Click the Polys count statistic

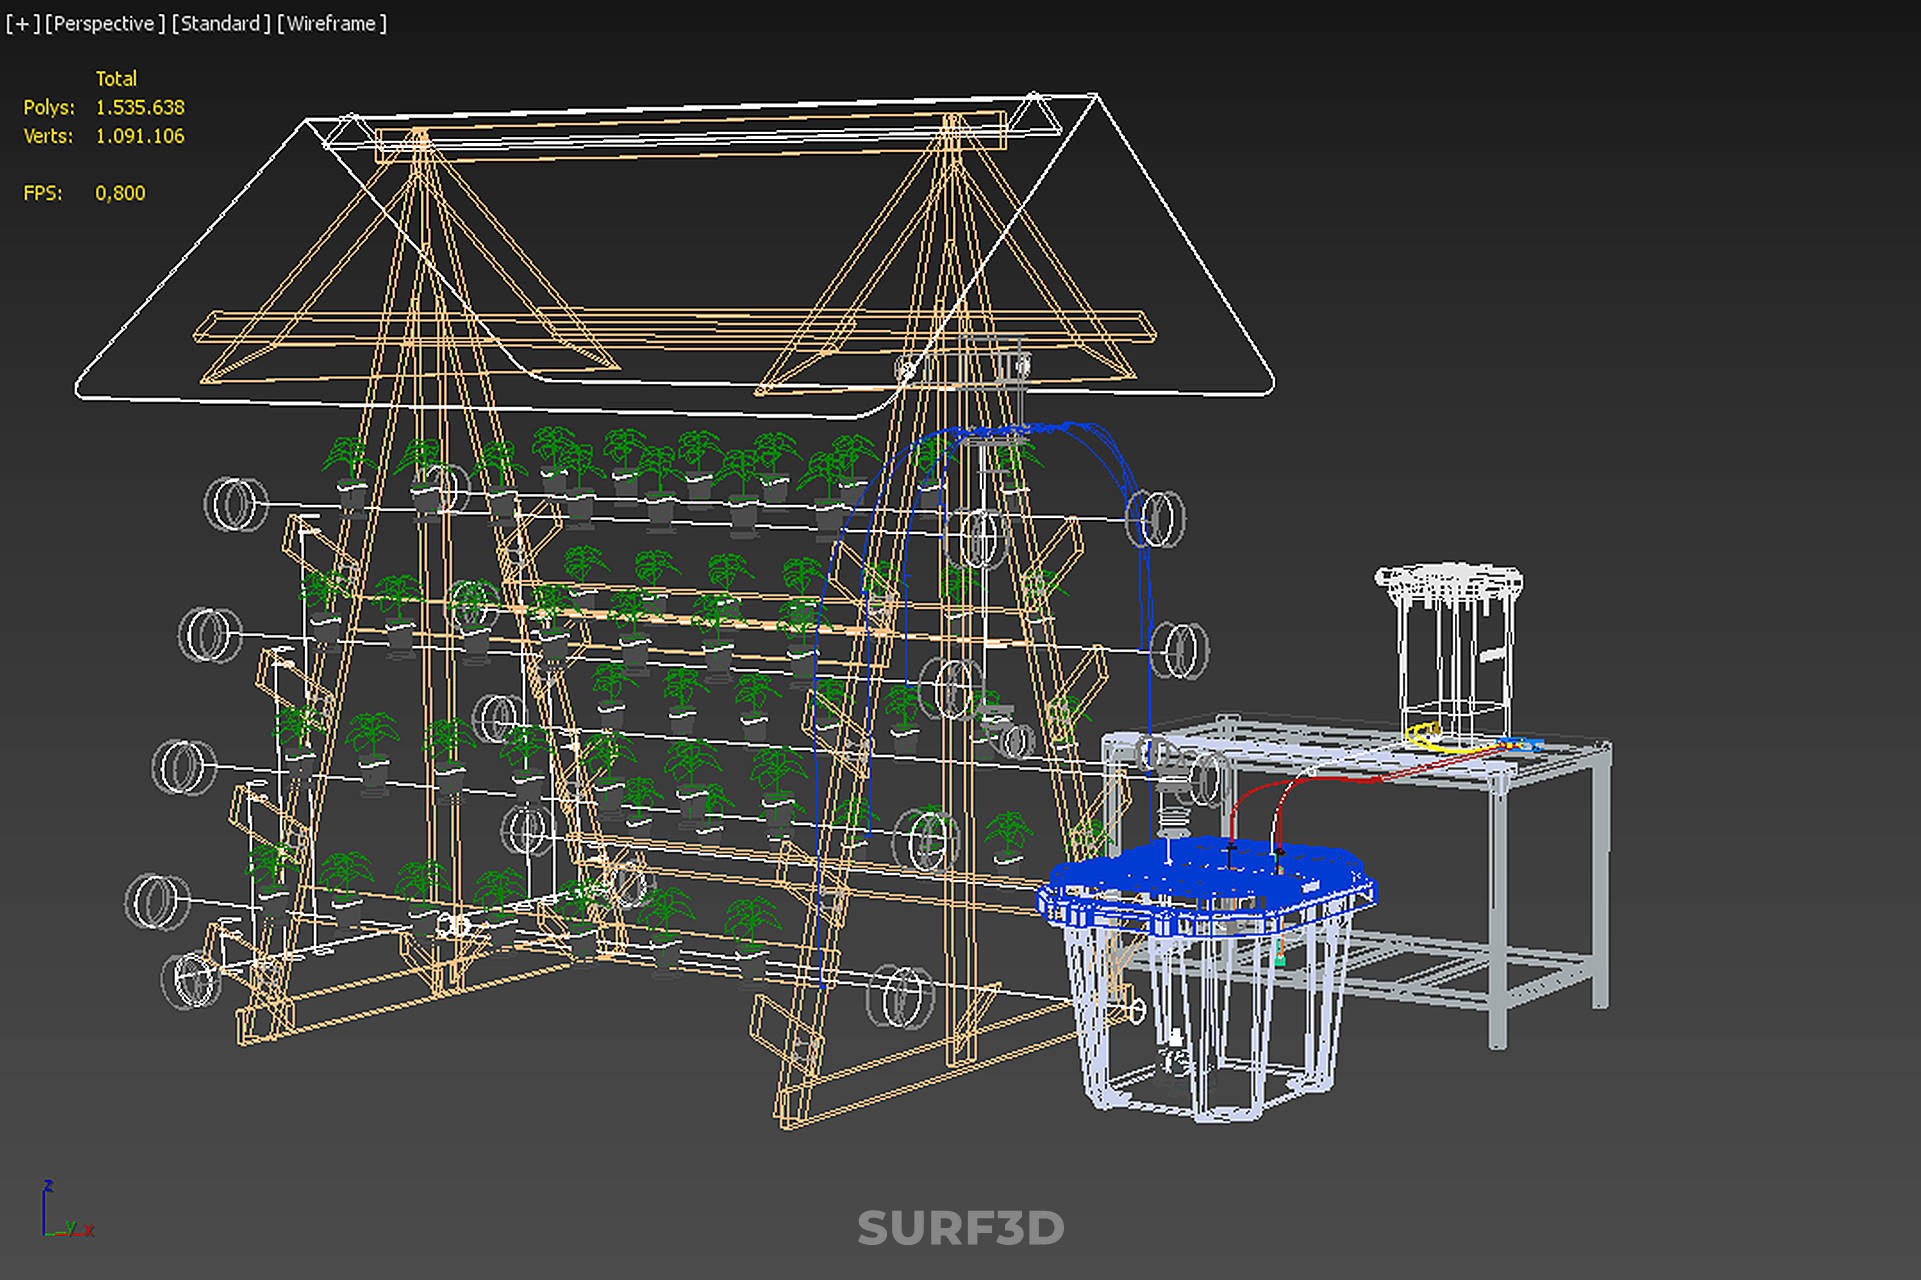coord(139,107)
